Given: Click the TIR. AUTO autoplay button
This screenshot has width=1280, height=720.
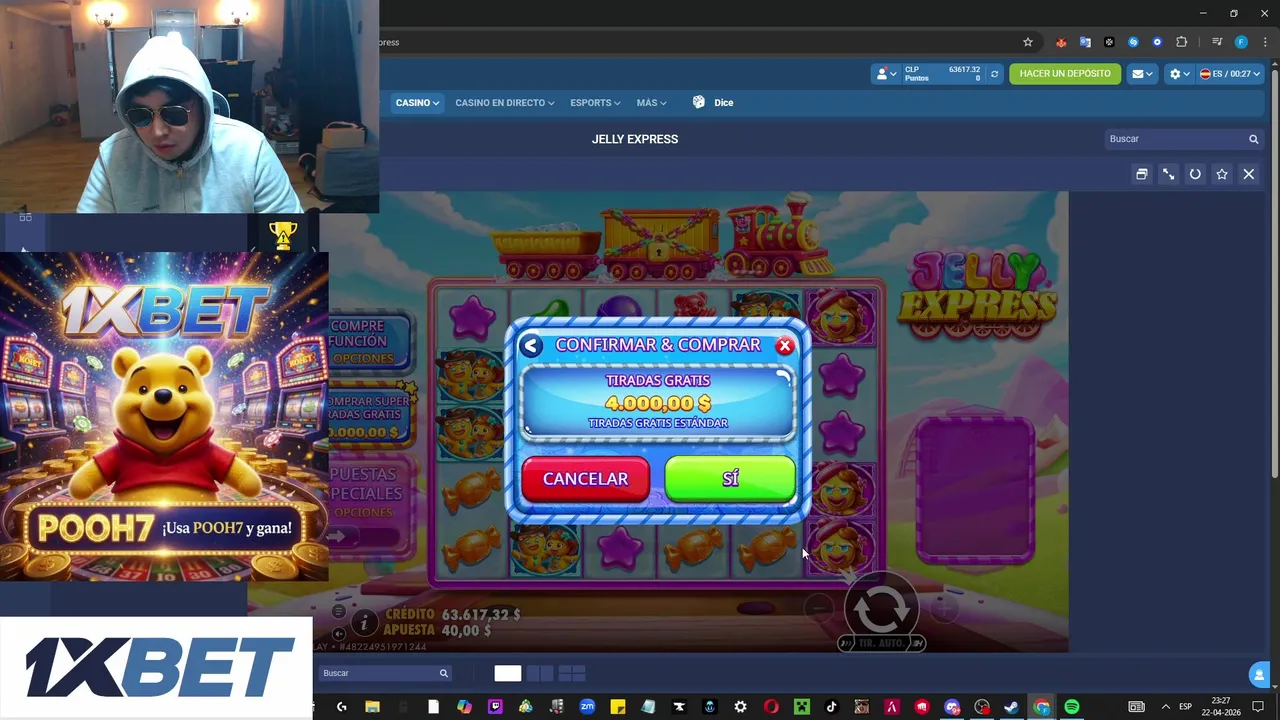Looking at the screenshot, I should (x=881, y=643).
